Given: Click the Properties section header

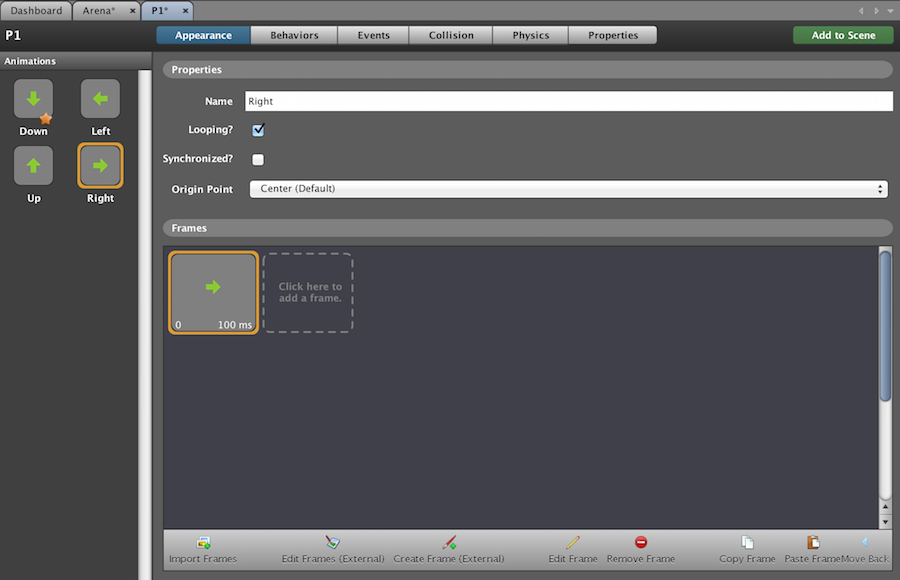Looking at the screenshot, I should click(528, 69).
